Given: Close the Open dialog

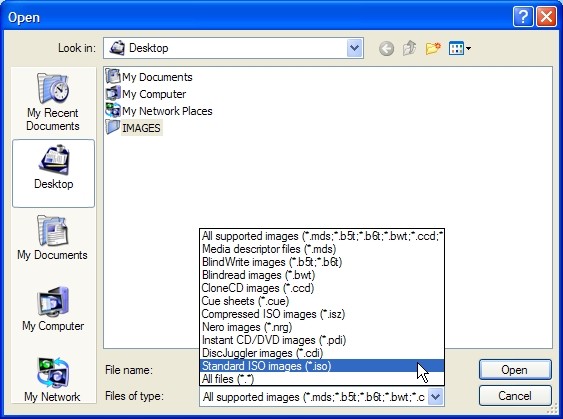Looking at the screenshot, I should (x=546, y=17).
